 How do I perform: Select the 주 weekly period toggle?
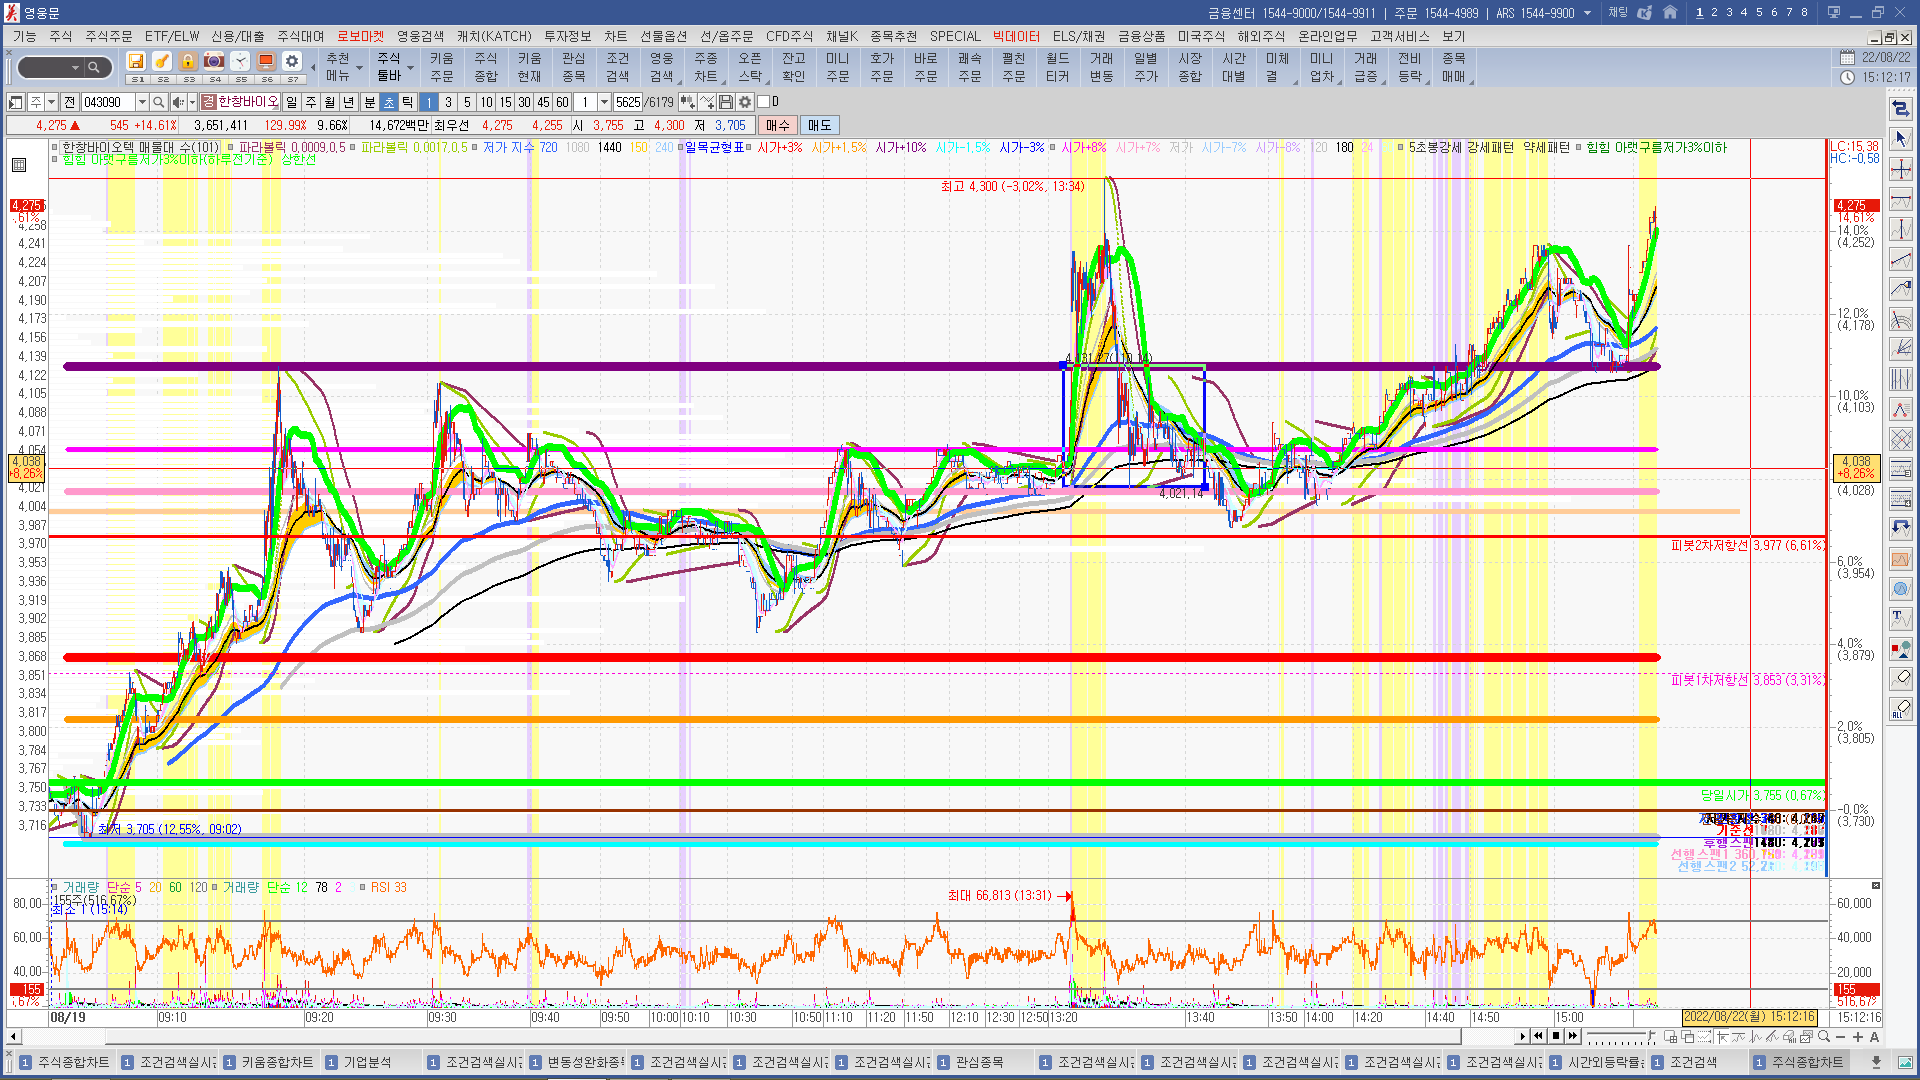tap(311, 102)
